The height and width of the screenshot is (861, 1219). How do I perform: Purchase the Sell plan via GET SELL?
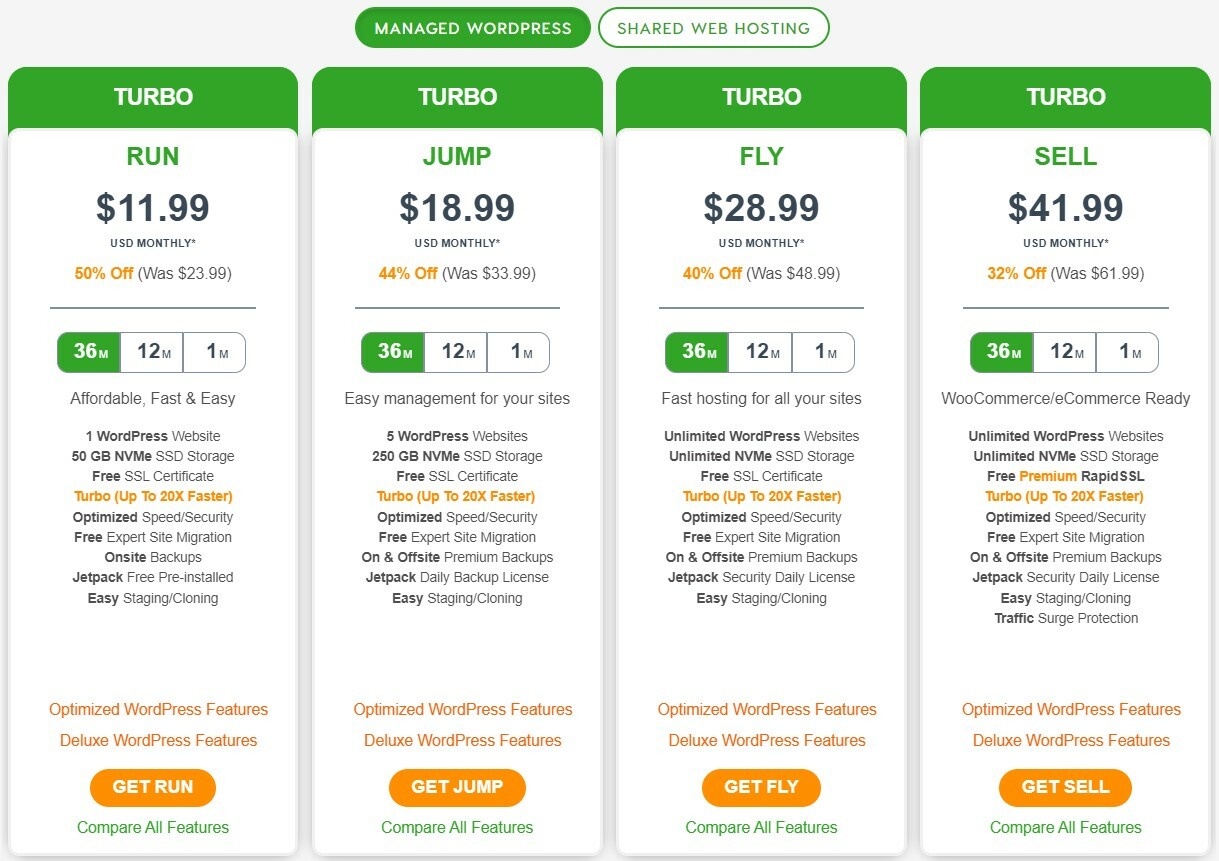point(1064,787)
